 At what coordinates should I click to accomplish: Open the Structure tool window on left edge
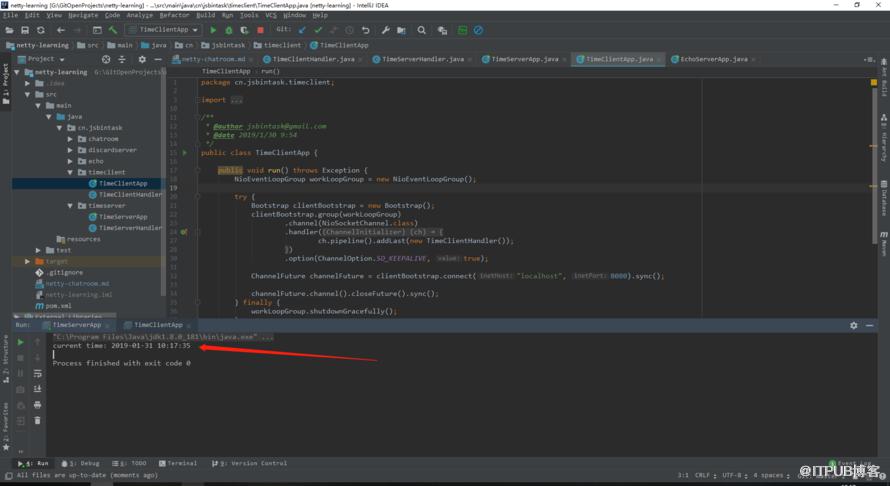6,359
